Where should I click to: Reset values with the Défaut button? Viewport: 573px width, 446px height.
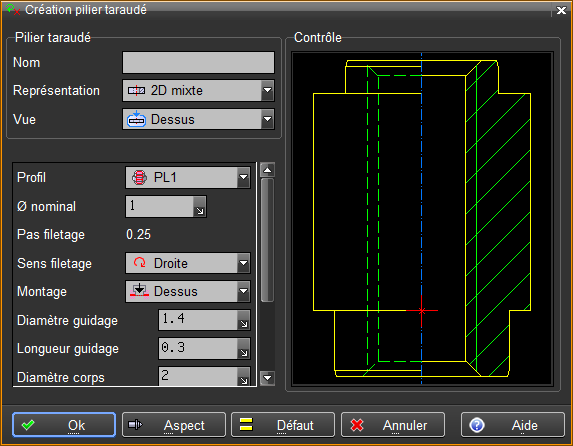283,425
